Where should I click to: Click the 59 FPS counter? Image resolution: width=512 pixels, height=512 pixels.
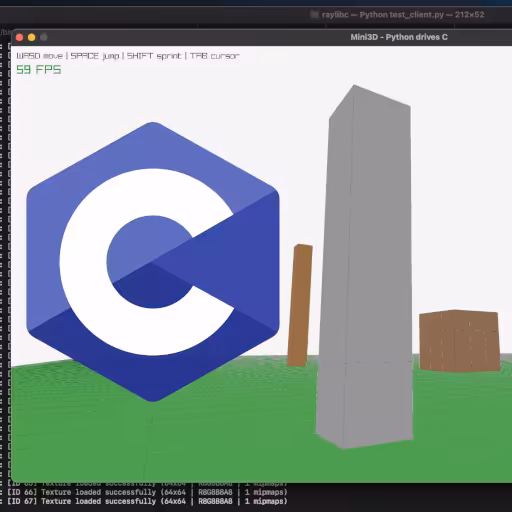[39, 69]
